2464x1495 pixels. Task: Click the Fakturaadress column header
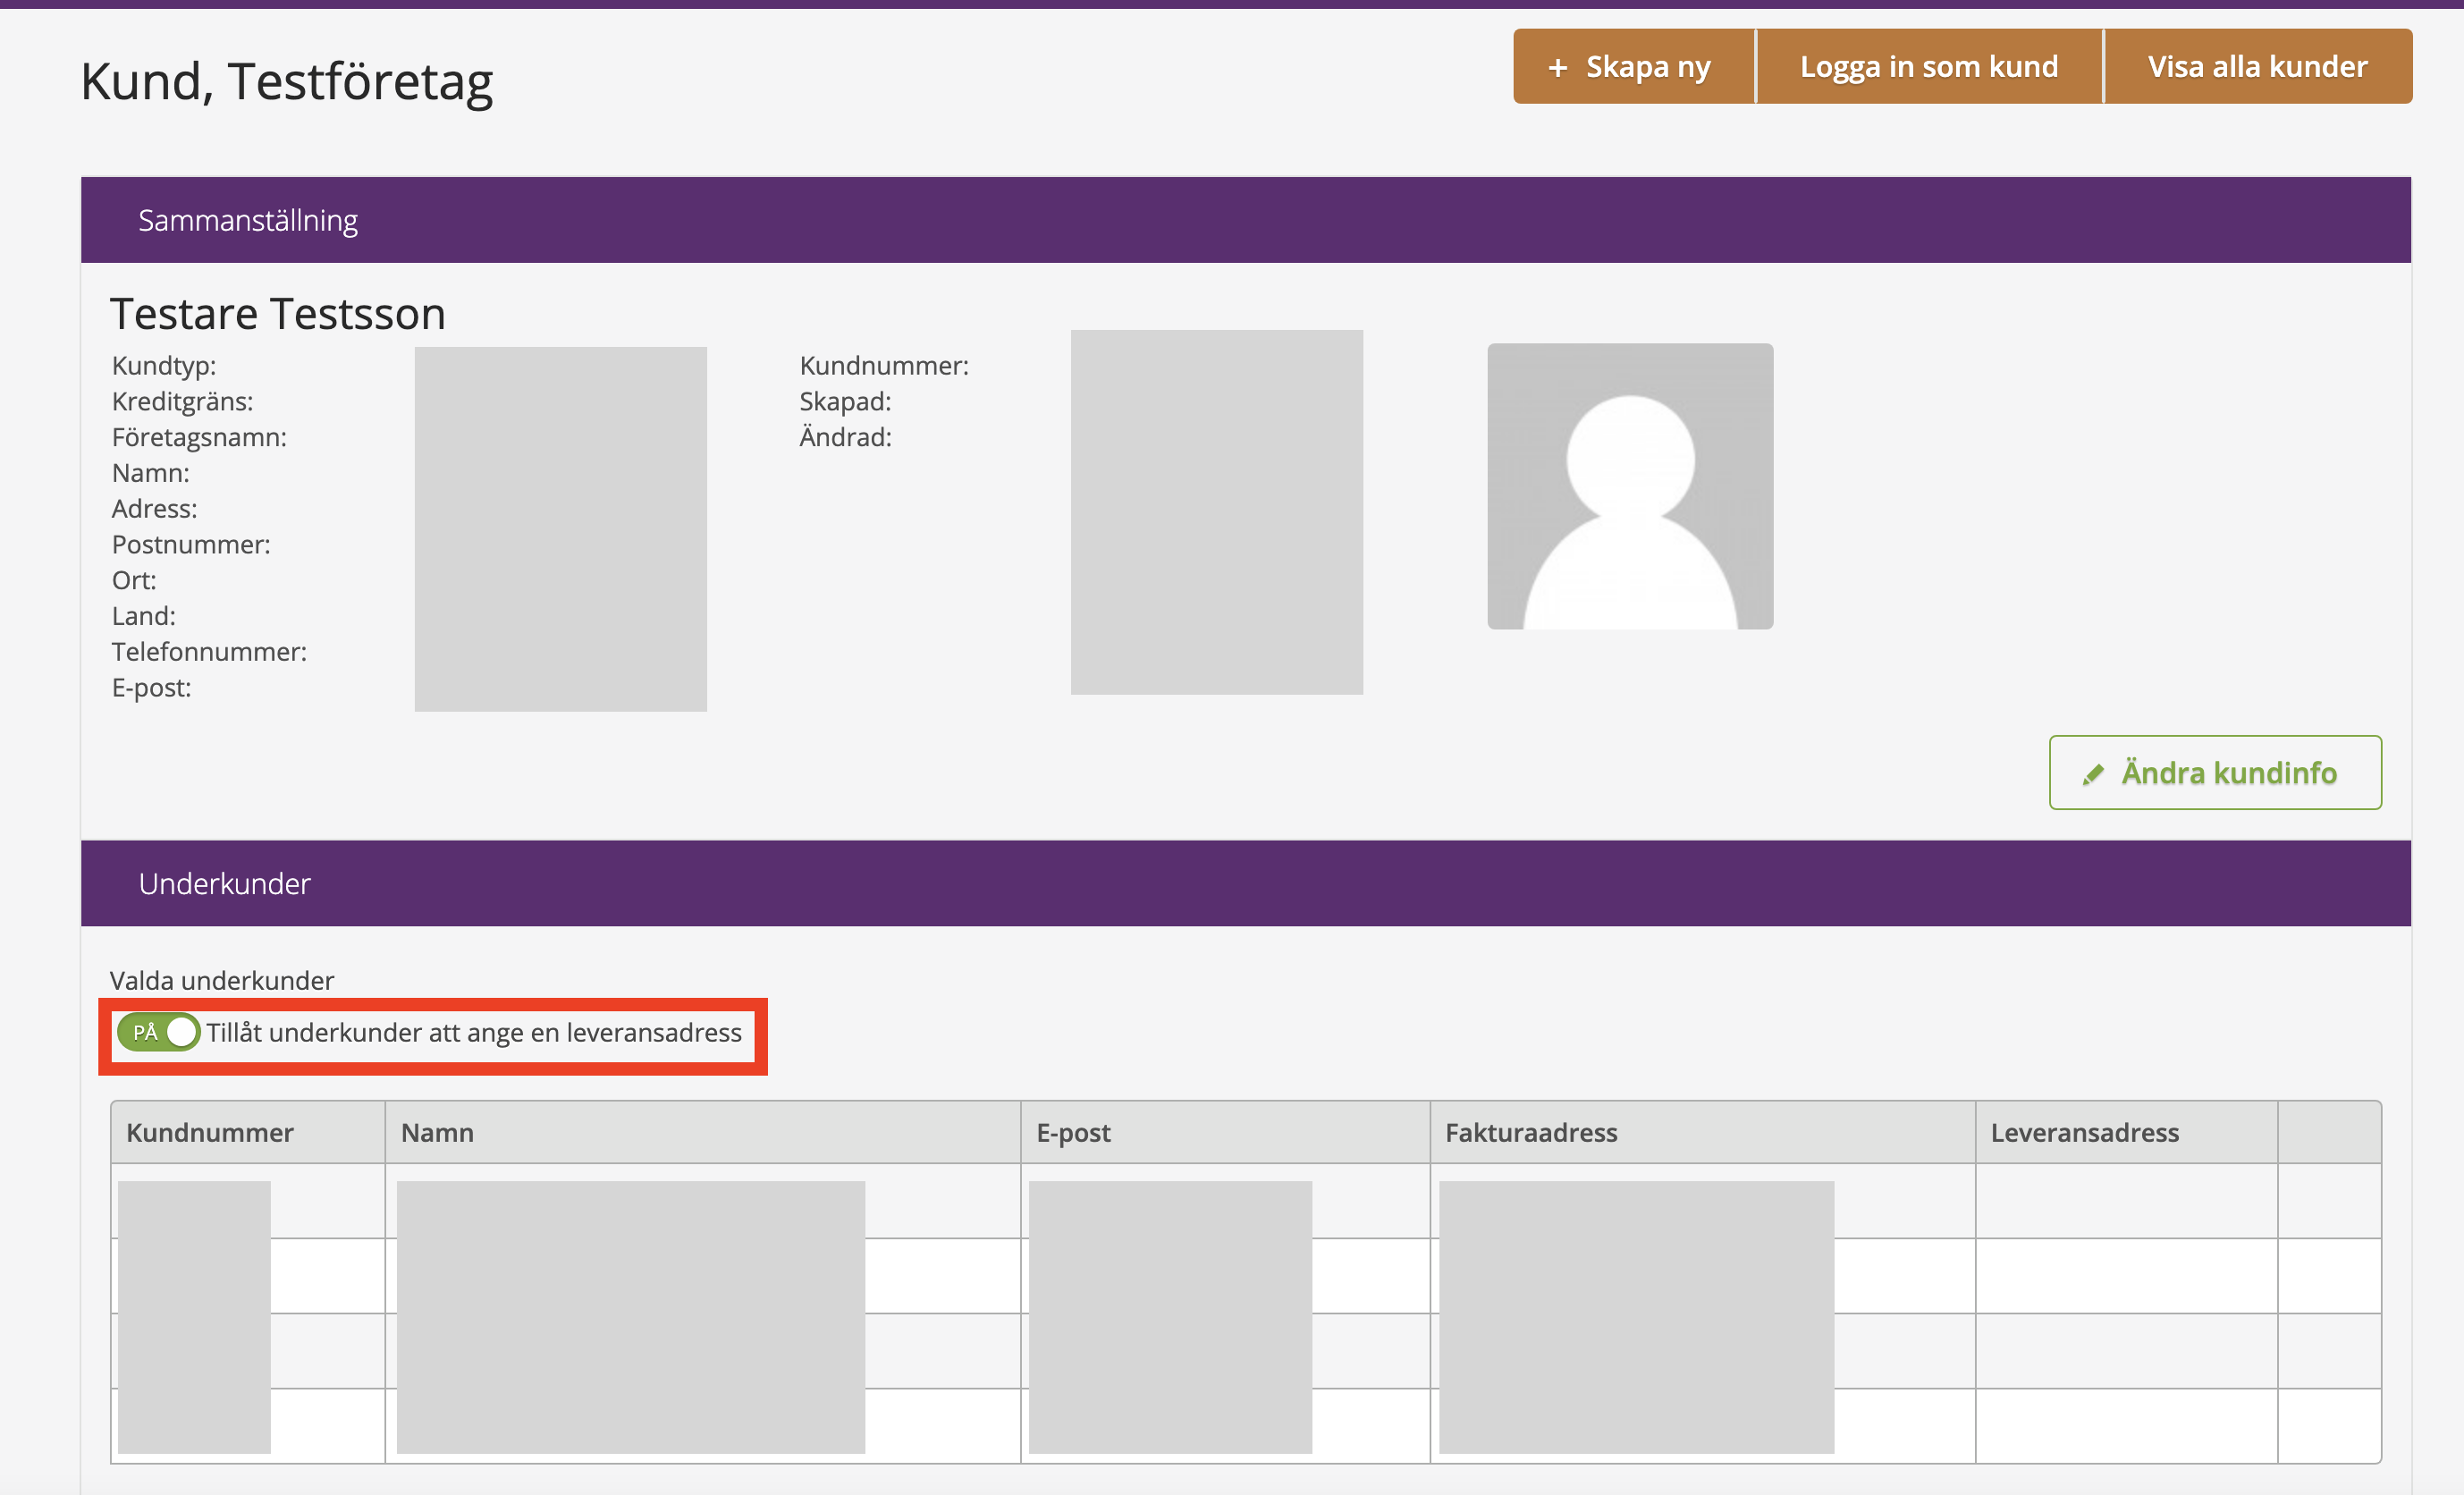(1703, 1132)
